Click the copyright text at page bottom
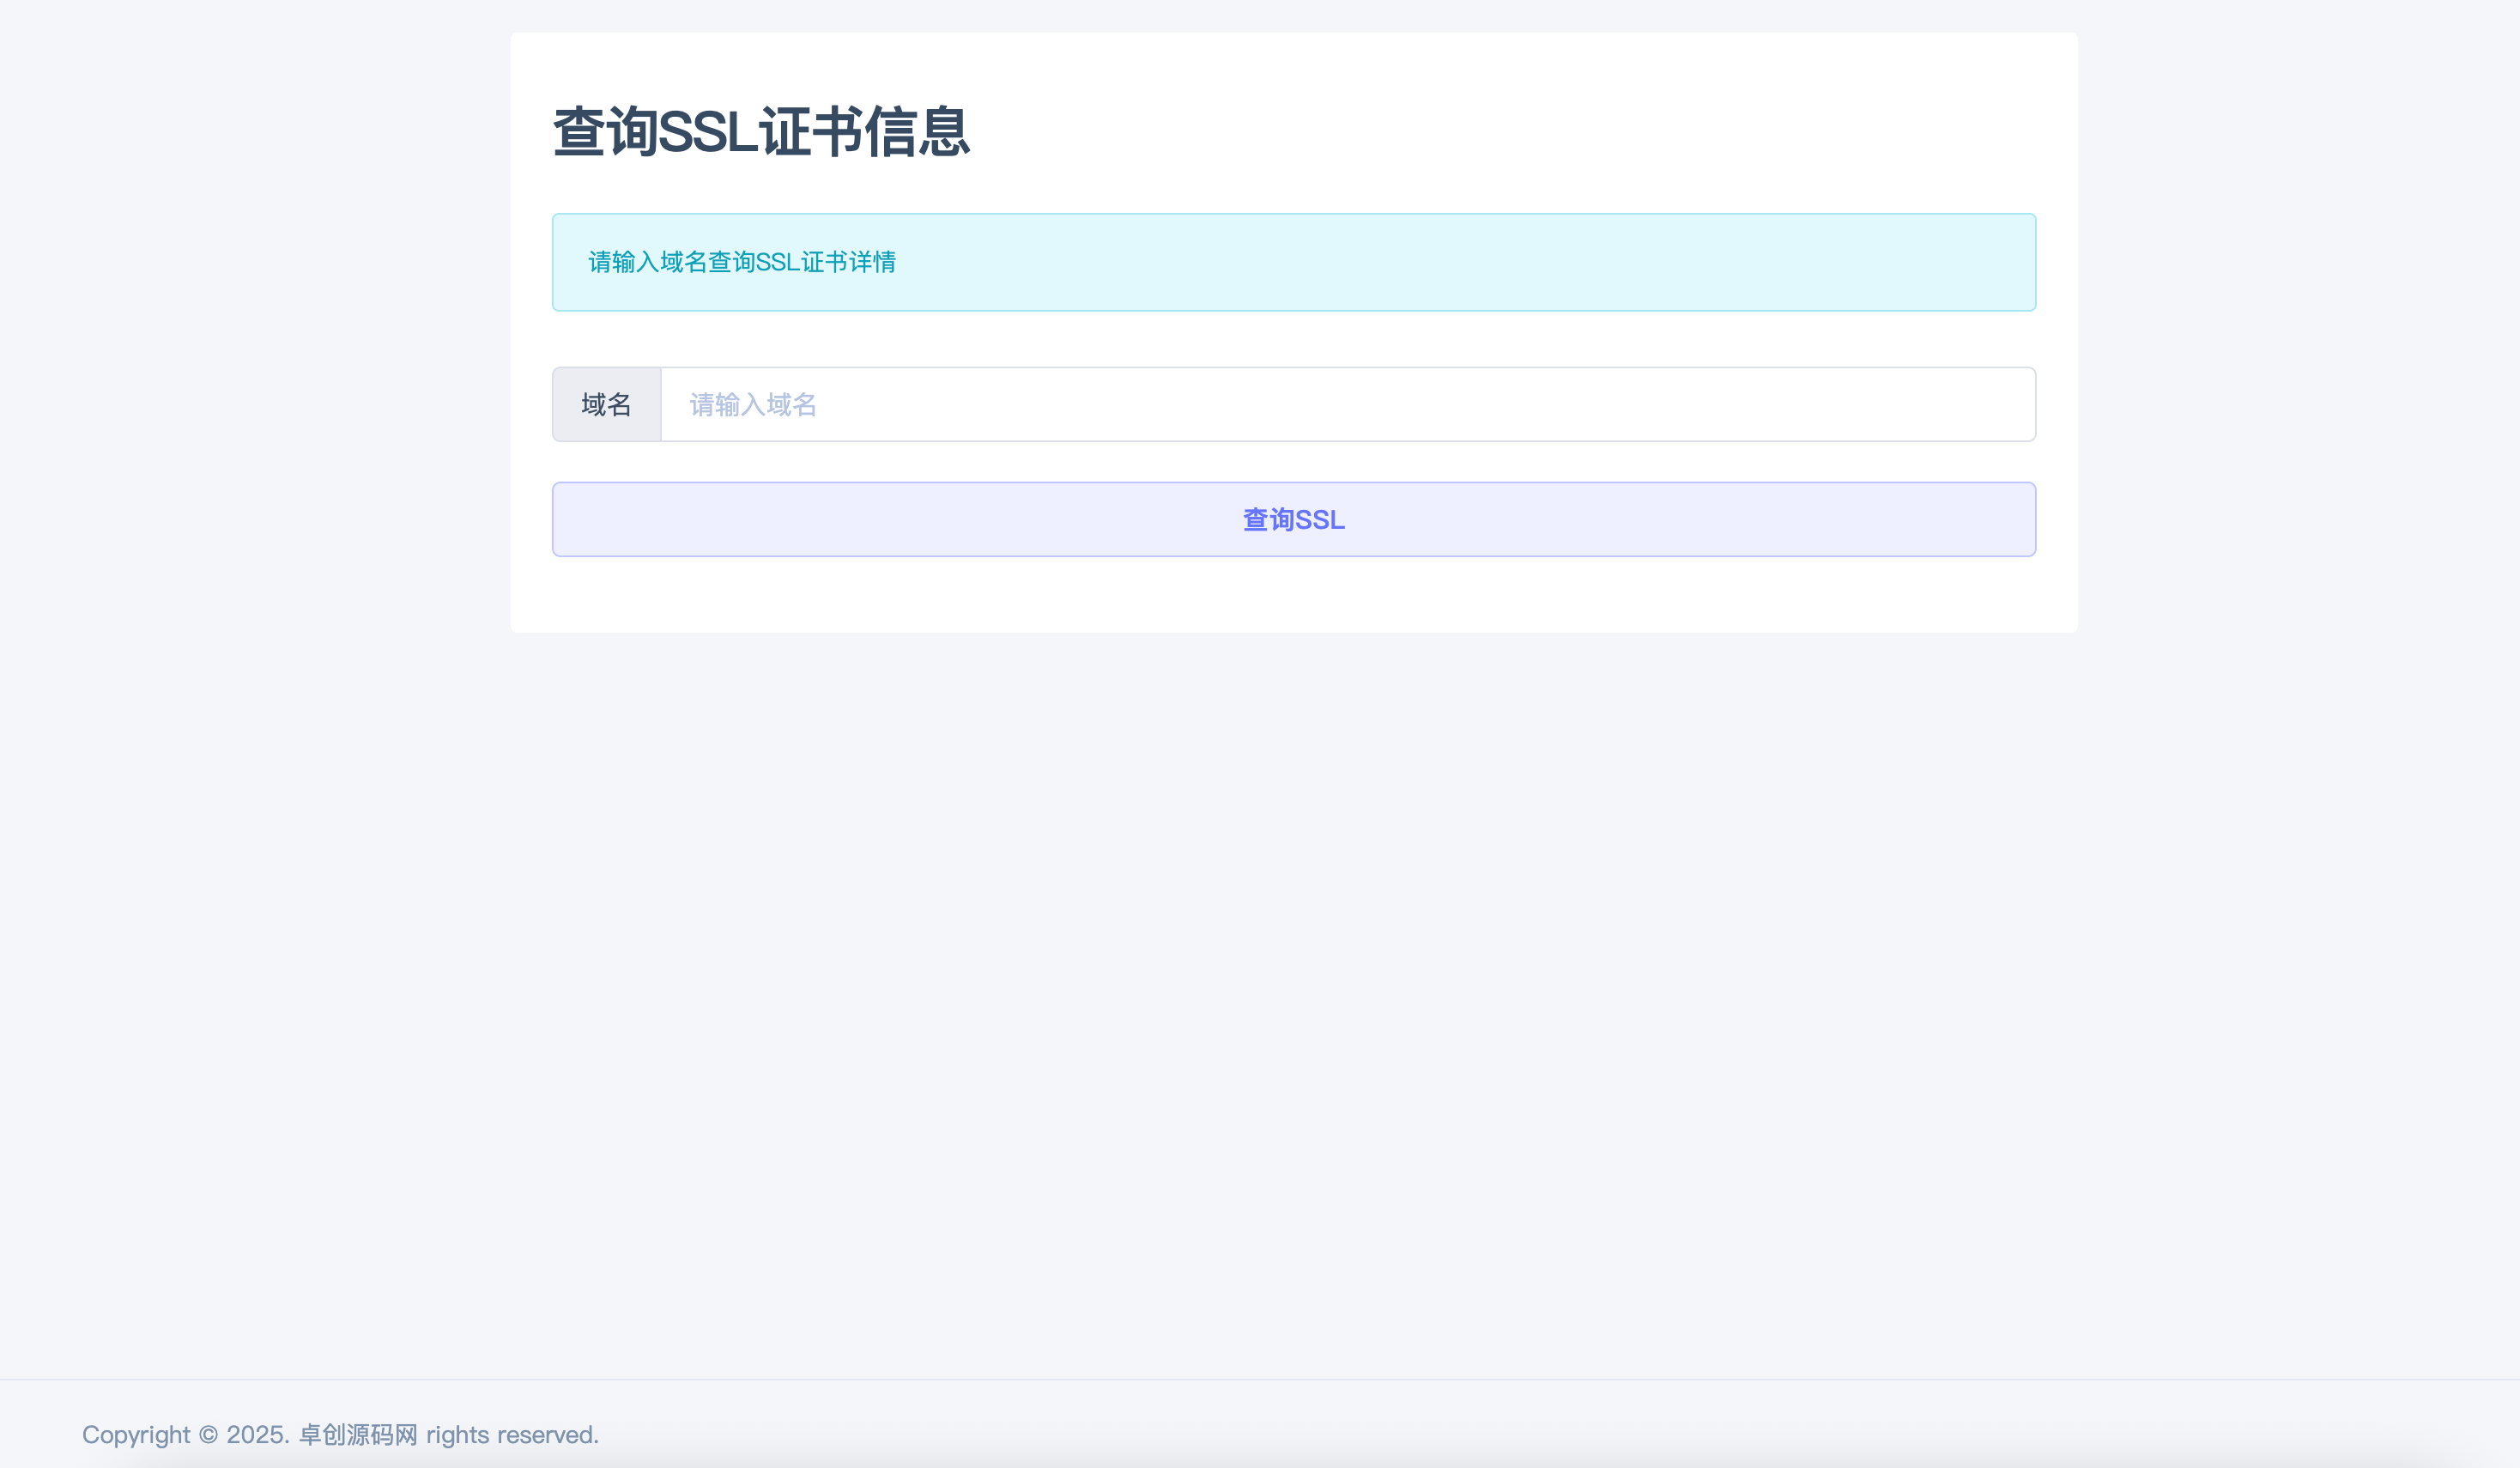The image size is (2520, 1468). [x=340, y=1434]
